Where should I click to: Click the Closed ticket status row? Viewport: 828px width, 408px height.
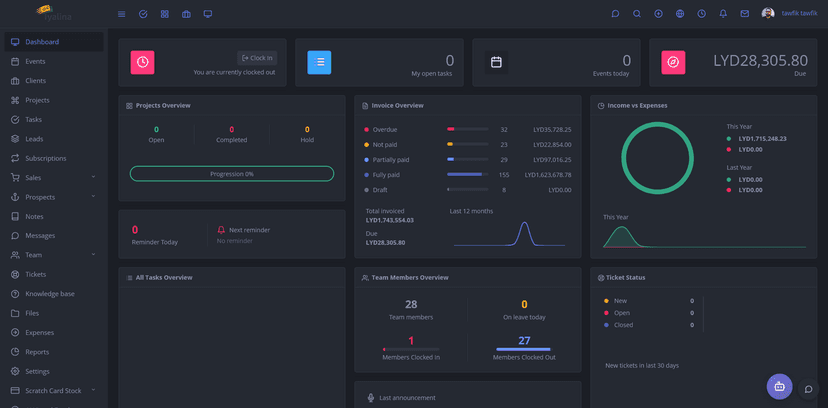[x=649, y=325]
